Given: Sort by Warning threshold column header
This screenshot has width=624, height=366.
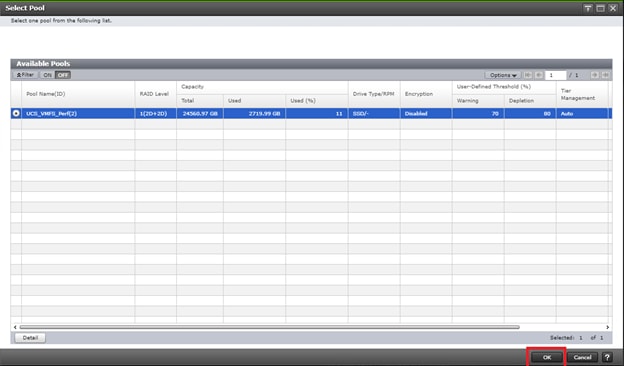Looking at the screenshot, I should [478, 101].
